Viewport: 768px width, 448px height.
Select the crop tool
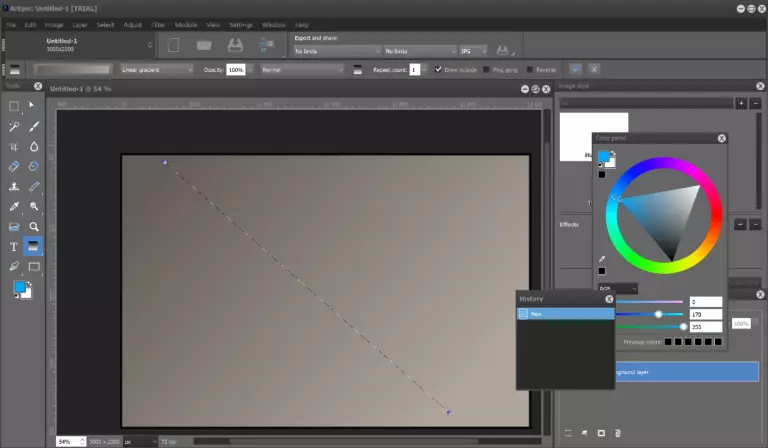pyautogui.click(x=14, y=146)
